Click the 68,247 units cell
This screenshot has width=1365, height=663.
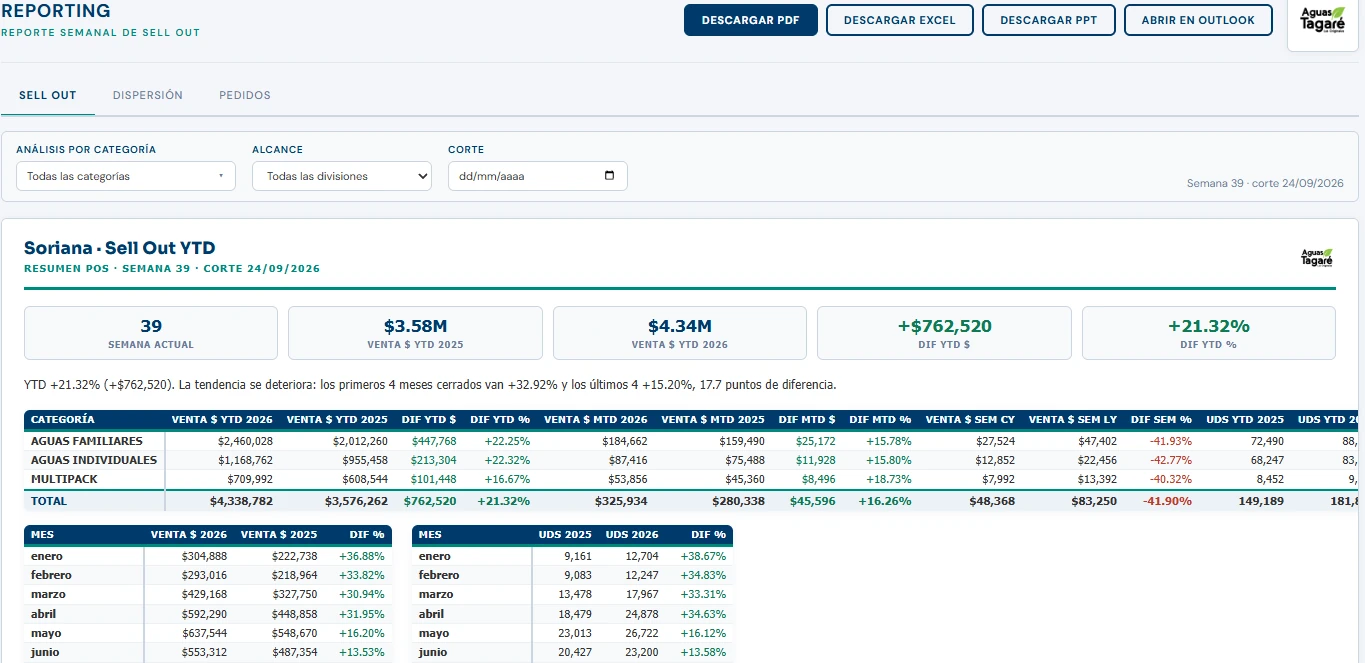pyautogui.click(x=1265, y=460)
